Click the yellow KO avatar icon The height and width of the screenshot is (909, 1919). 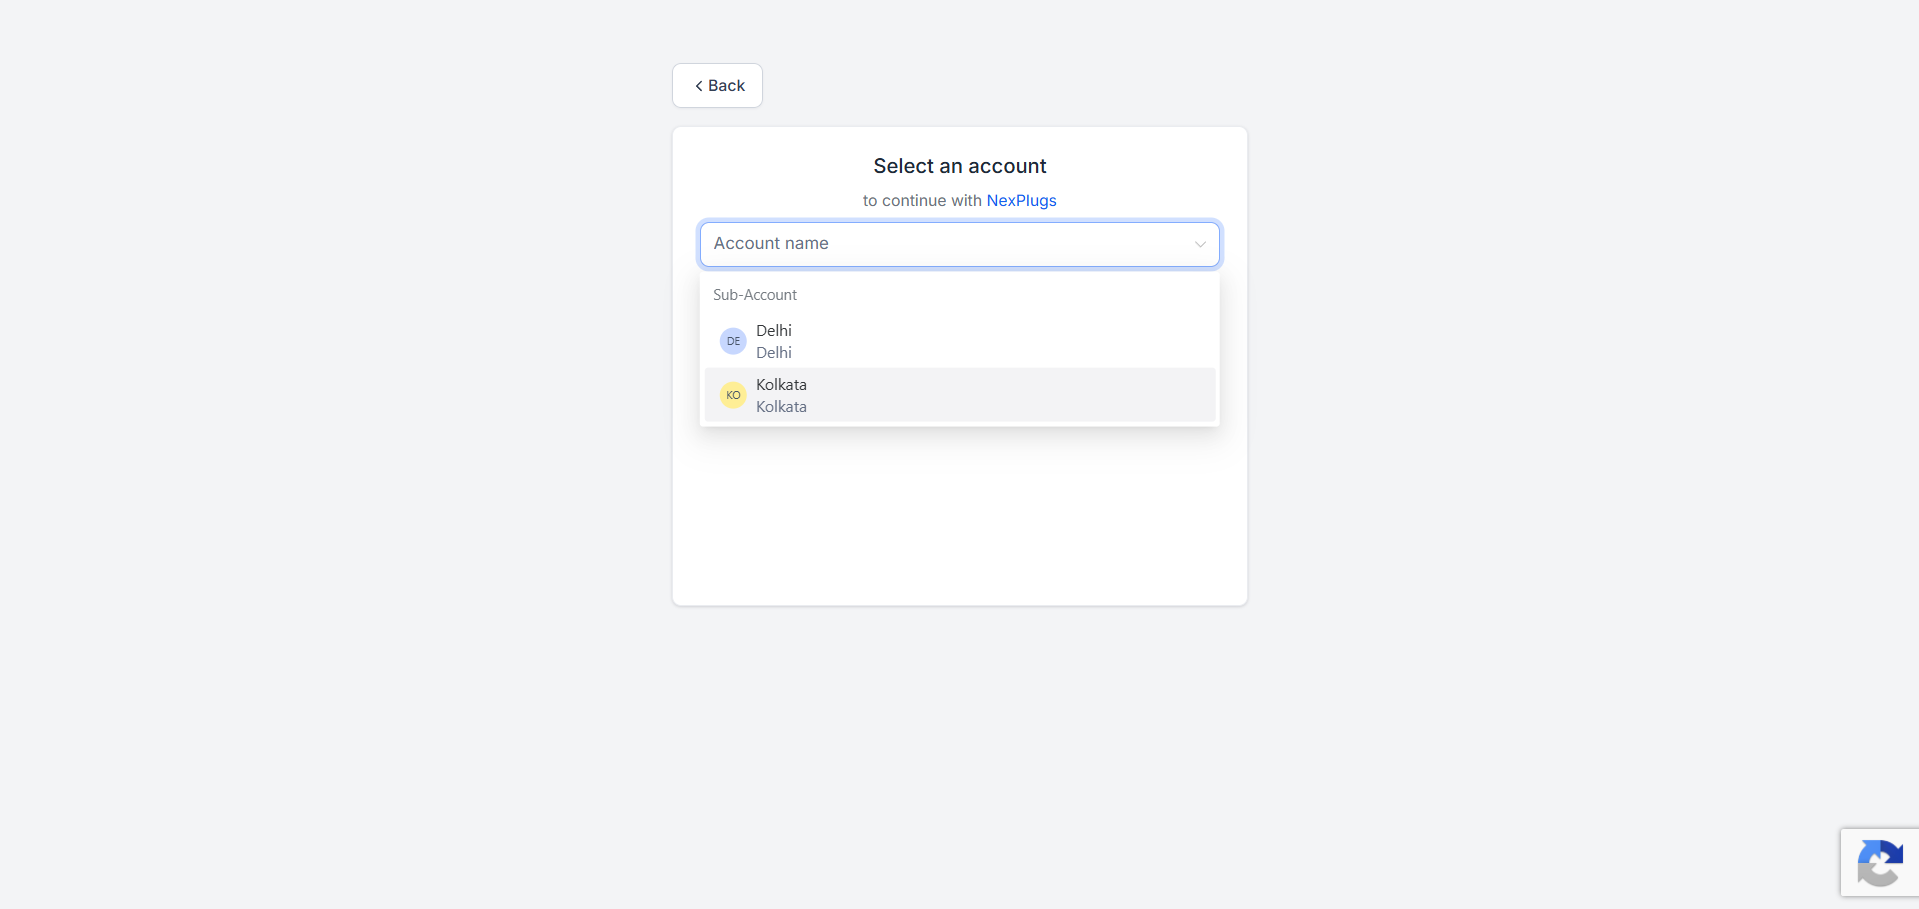click(x=733, y=395)
